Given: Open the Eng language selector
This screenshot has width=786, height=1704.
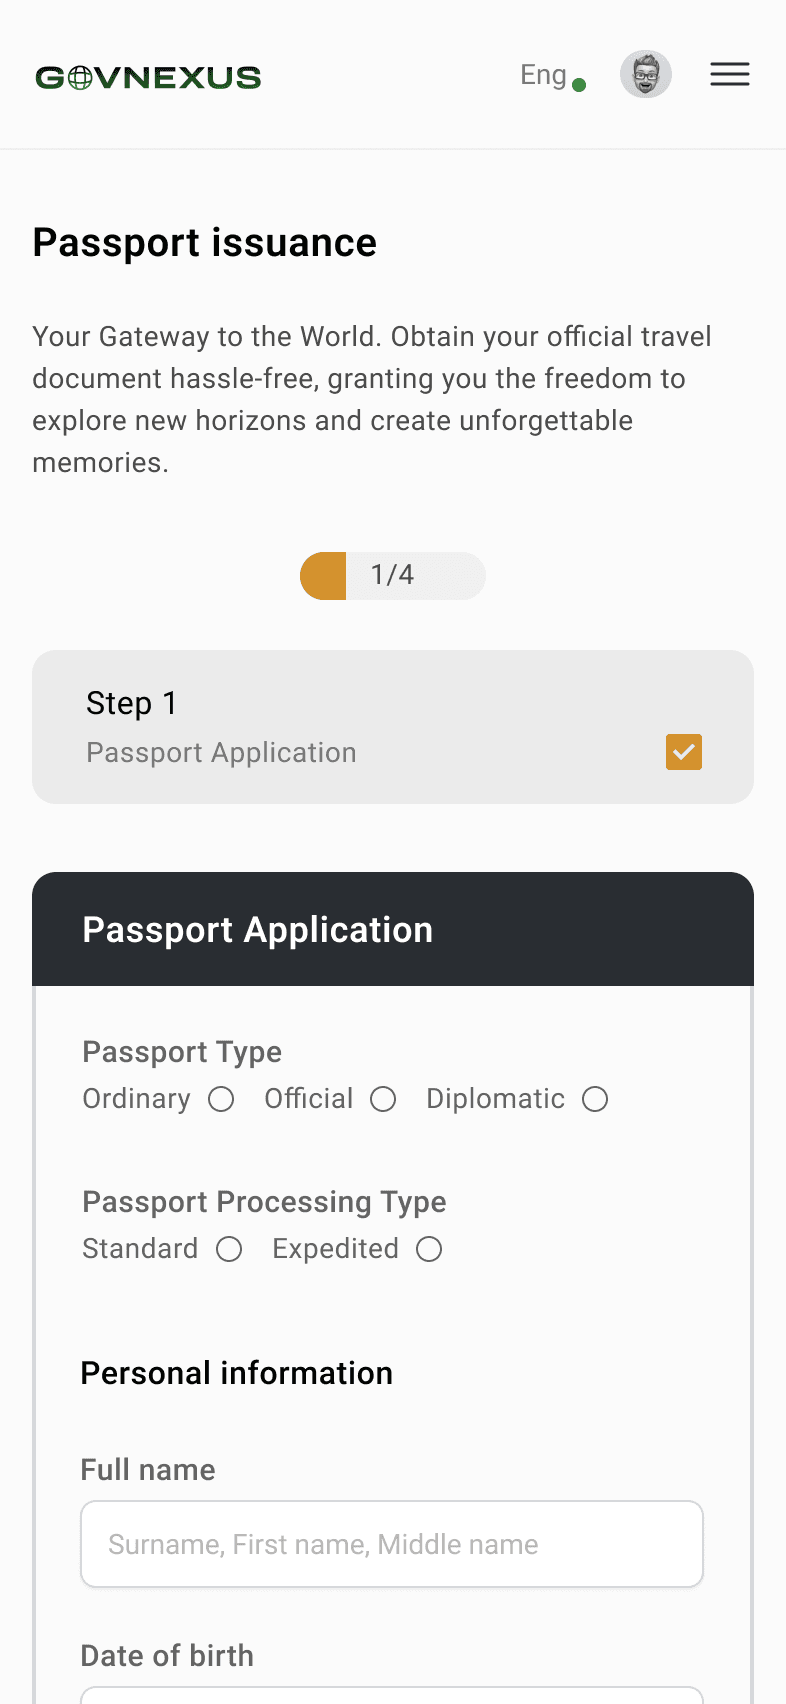Looking at the screenshot, I should coord(543,75).
